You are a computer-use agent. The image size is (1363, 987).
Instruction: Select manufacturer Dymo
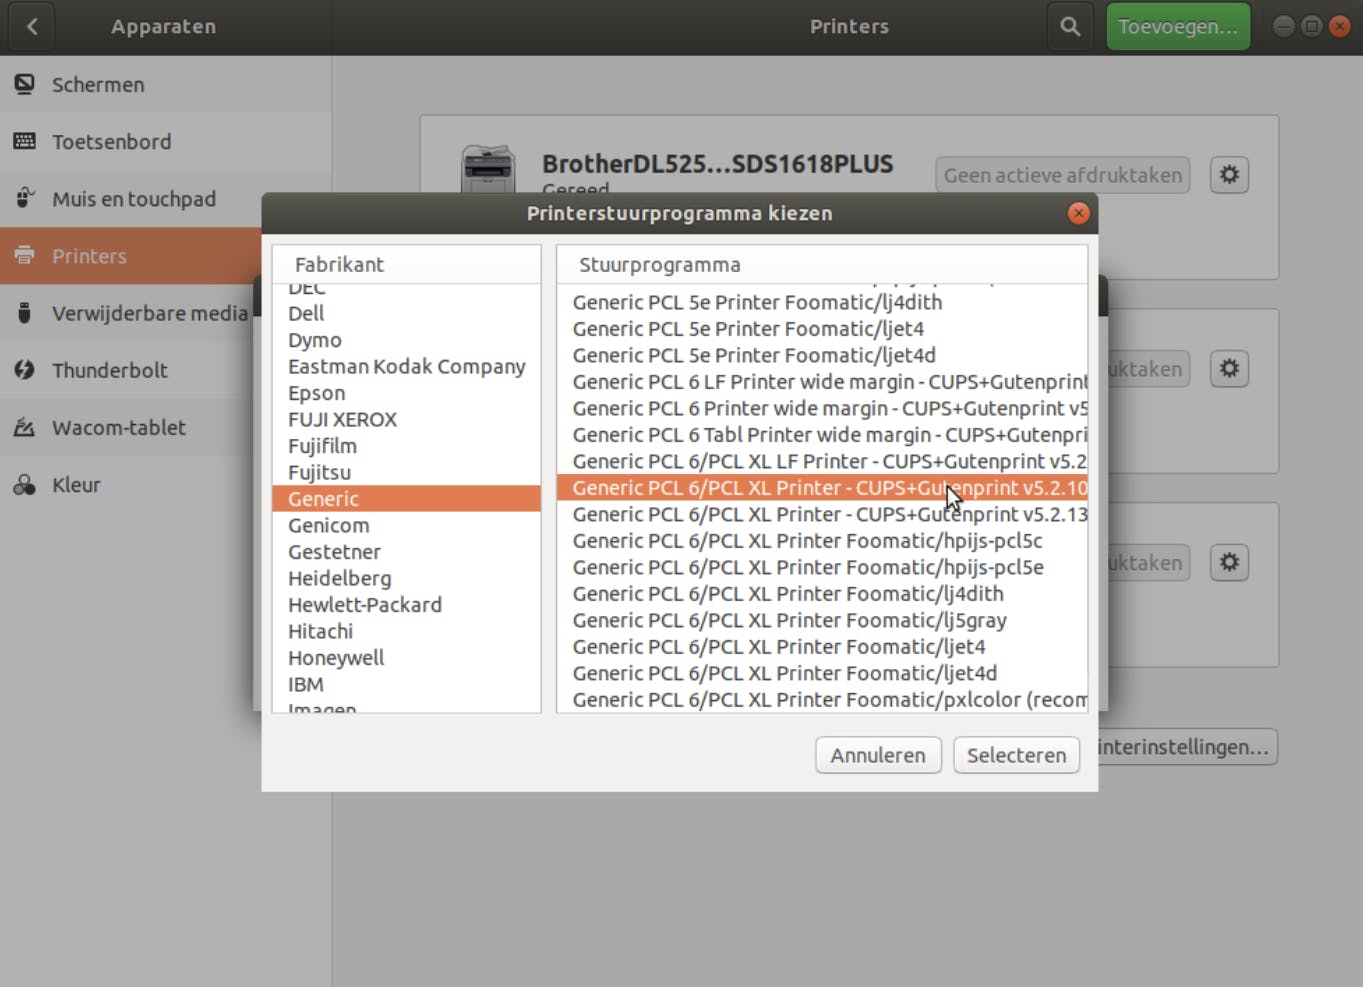click(406, 340)
